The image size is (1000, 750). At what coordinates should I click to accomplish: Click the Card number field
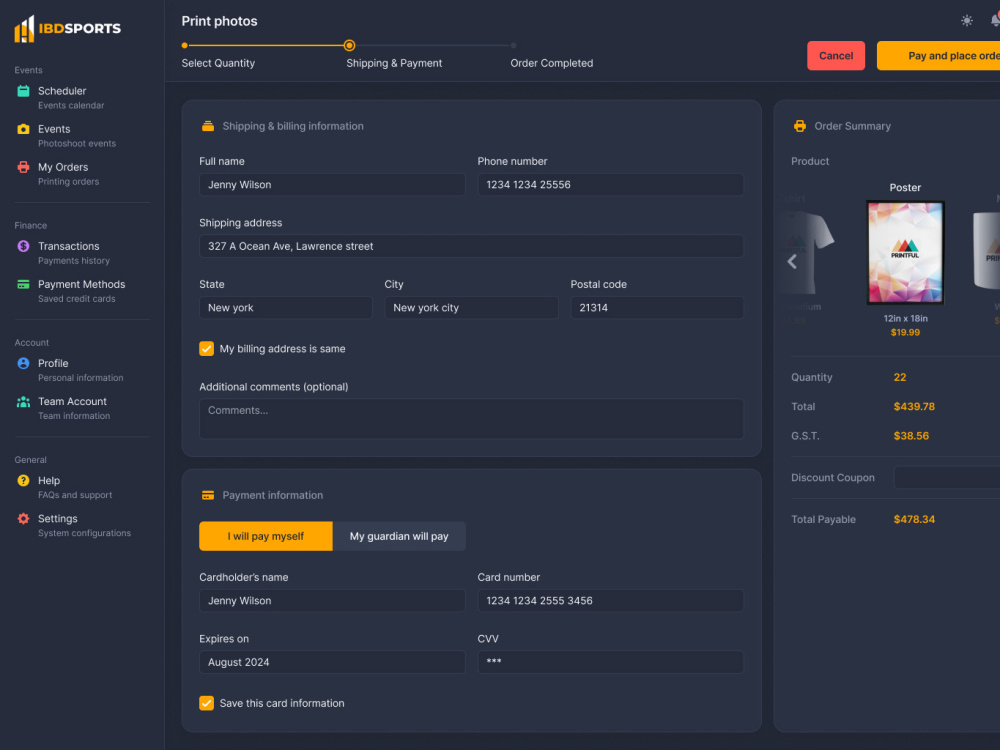[611, 601]
